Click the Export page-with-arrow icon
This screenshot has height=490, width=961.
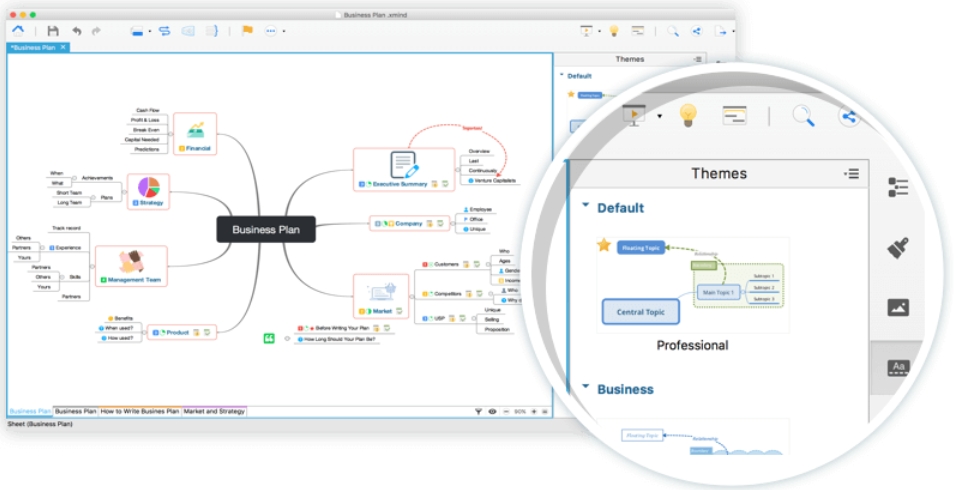(x=721, y=31)
